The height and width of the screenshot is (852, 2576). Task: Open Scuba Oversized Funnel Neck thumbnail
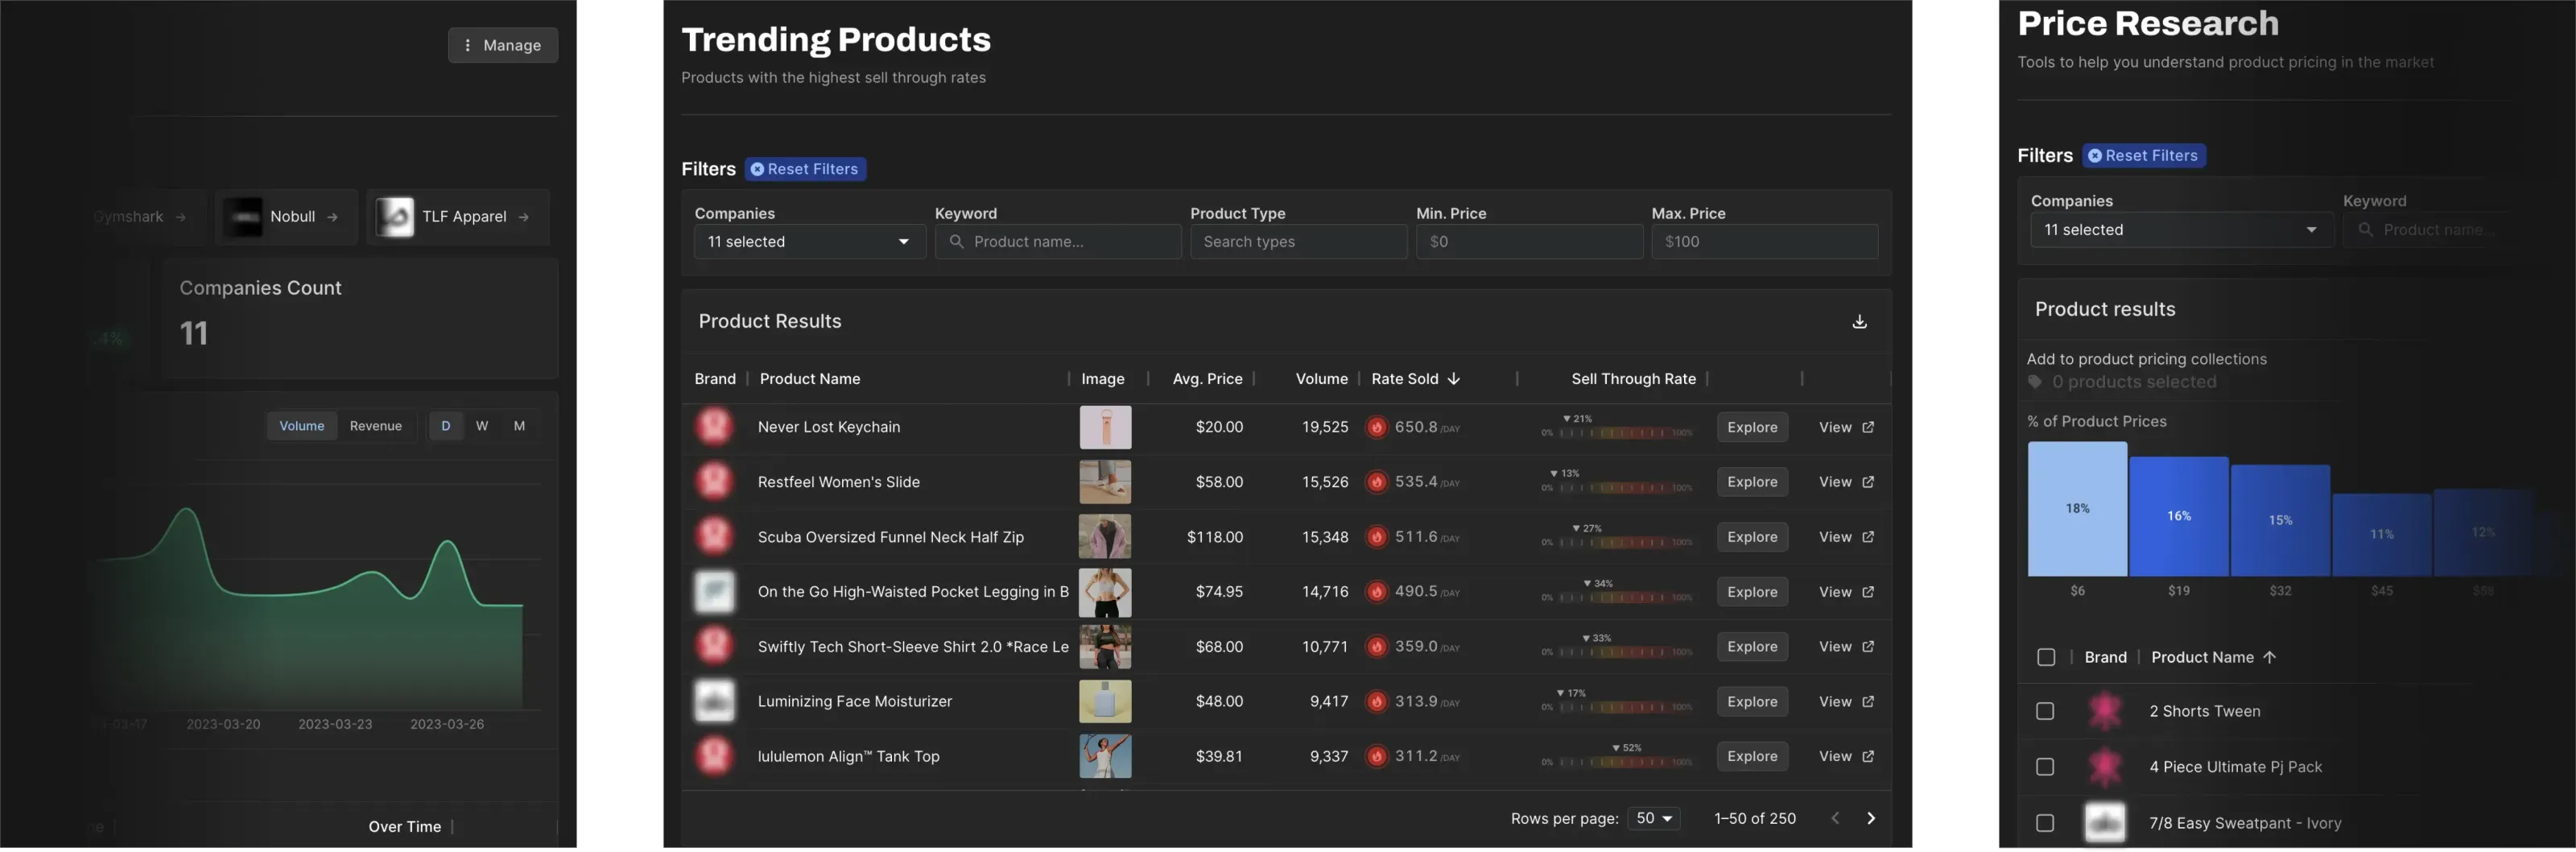pos(1105,538)
